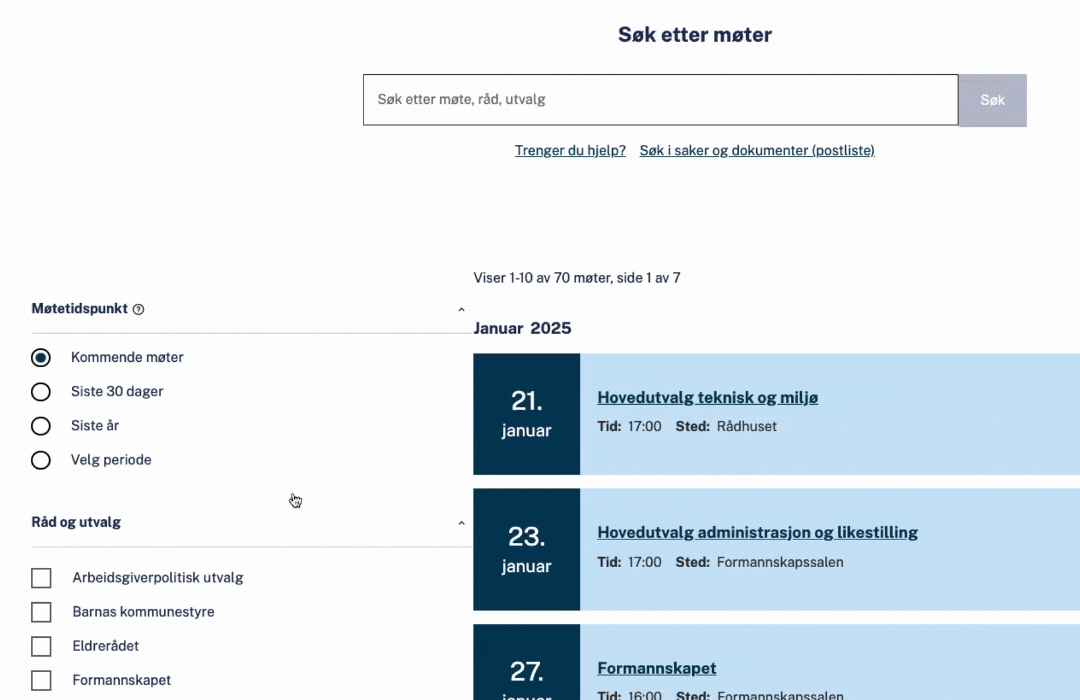Open Søk i saker og dokumenter link
This screenshot has height=700, width=1080.
tap(757, 151)
